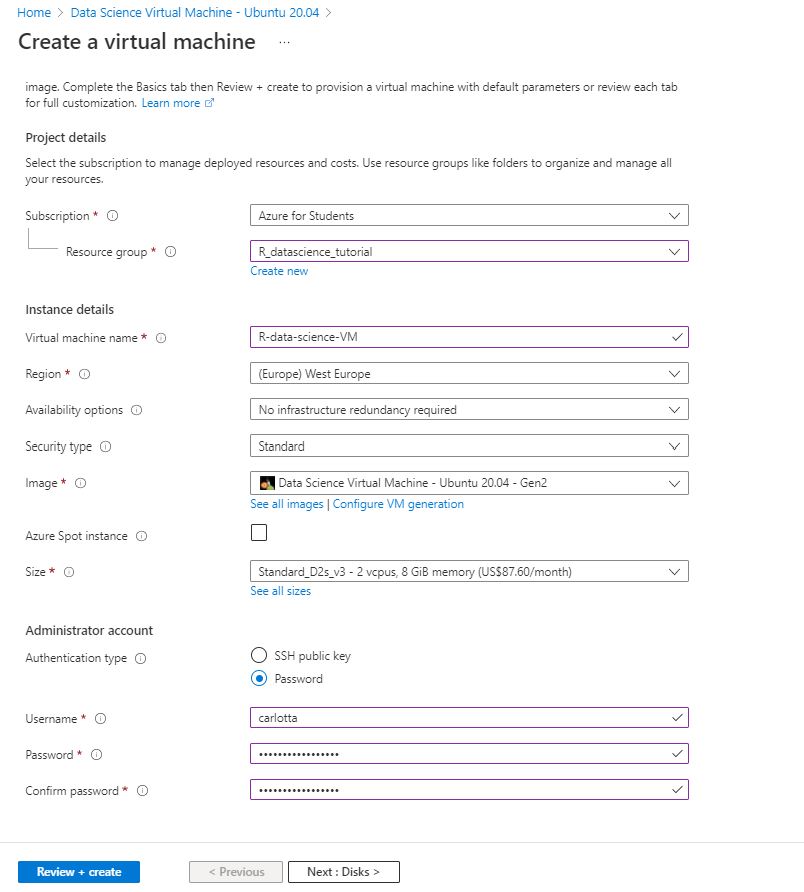Open Confirm password info icon
The width and height of the screenshot is (804, 892).
(142, 791)
